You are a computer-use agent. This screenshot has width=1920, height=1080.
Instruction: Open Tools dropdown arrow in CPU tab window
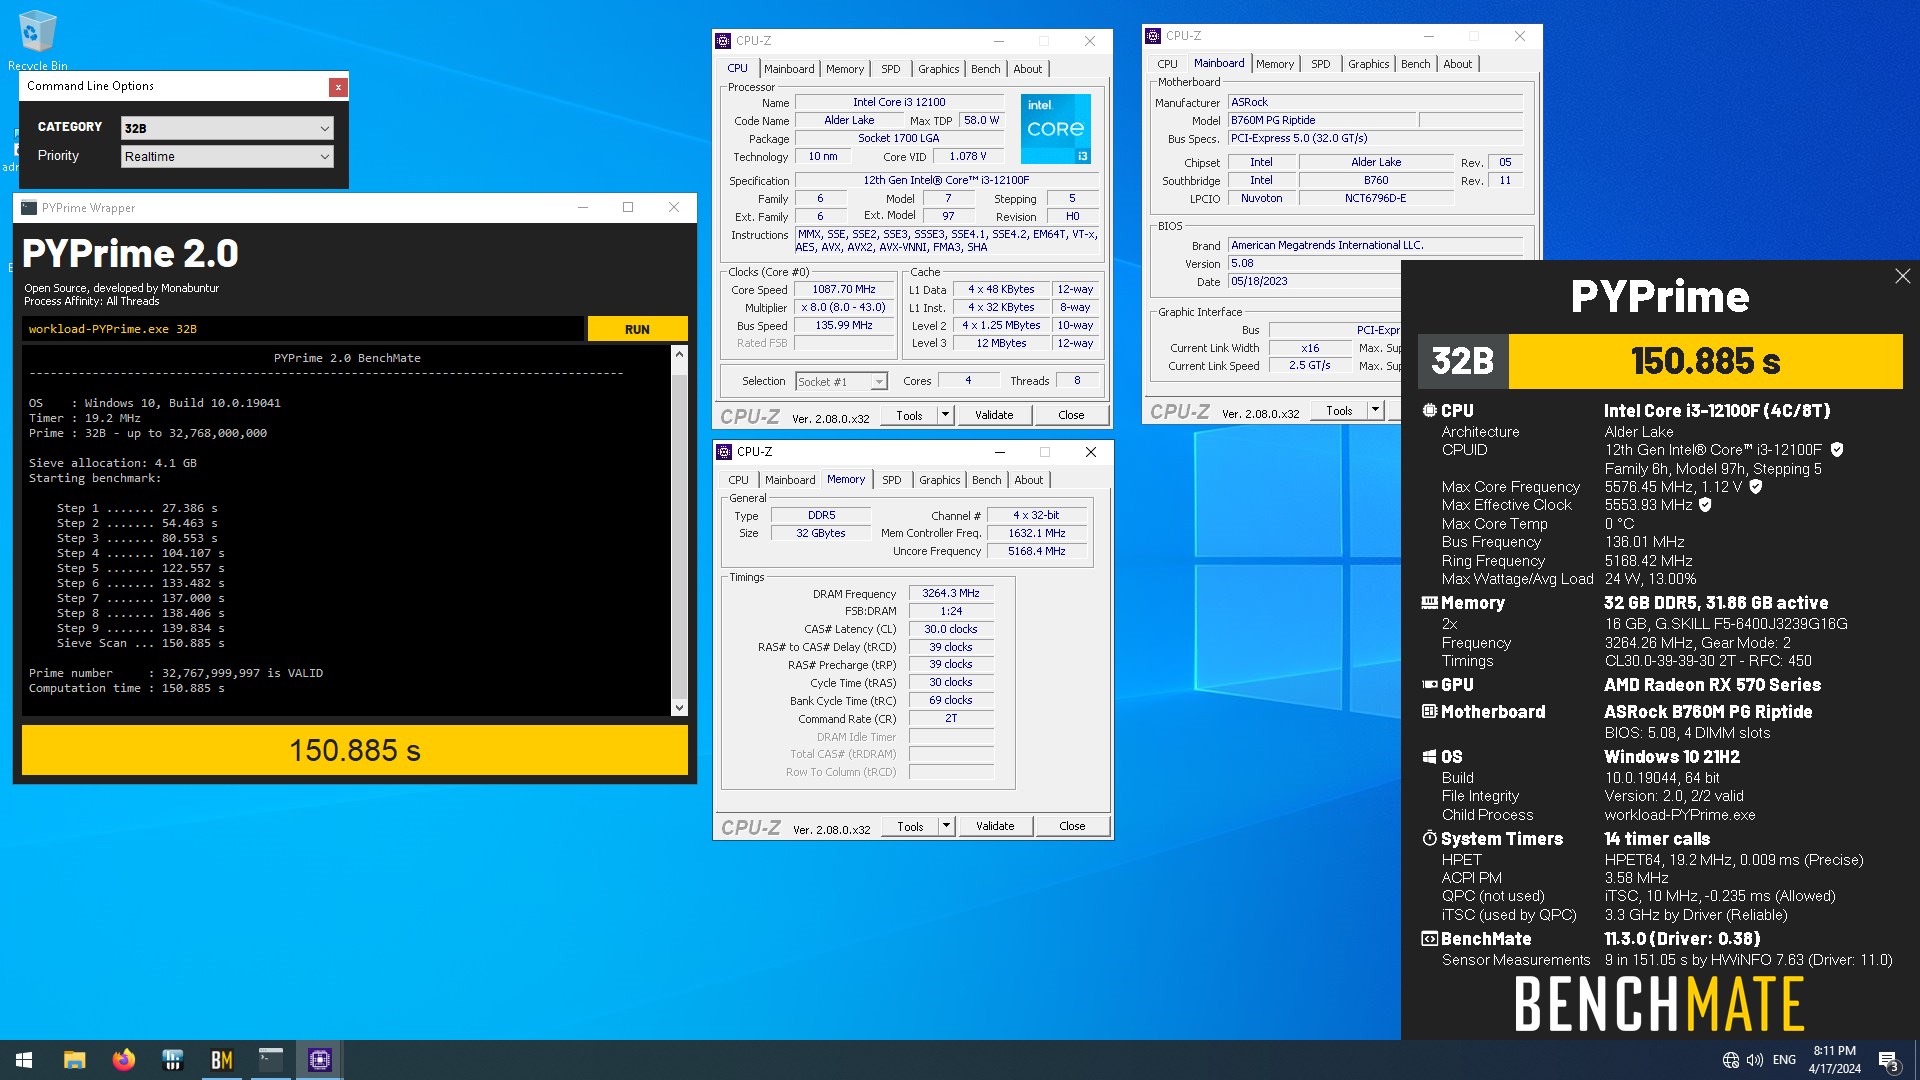[x=945, y=415]
